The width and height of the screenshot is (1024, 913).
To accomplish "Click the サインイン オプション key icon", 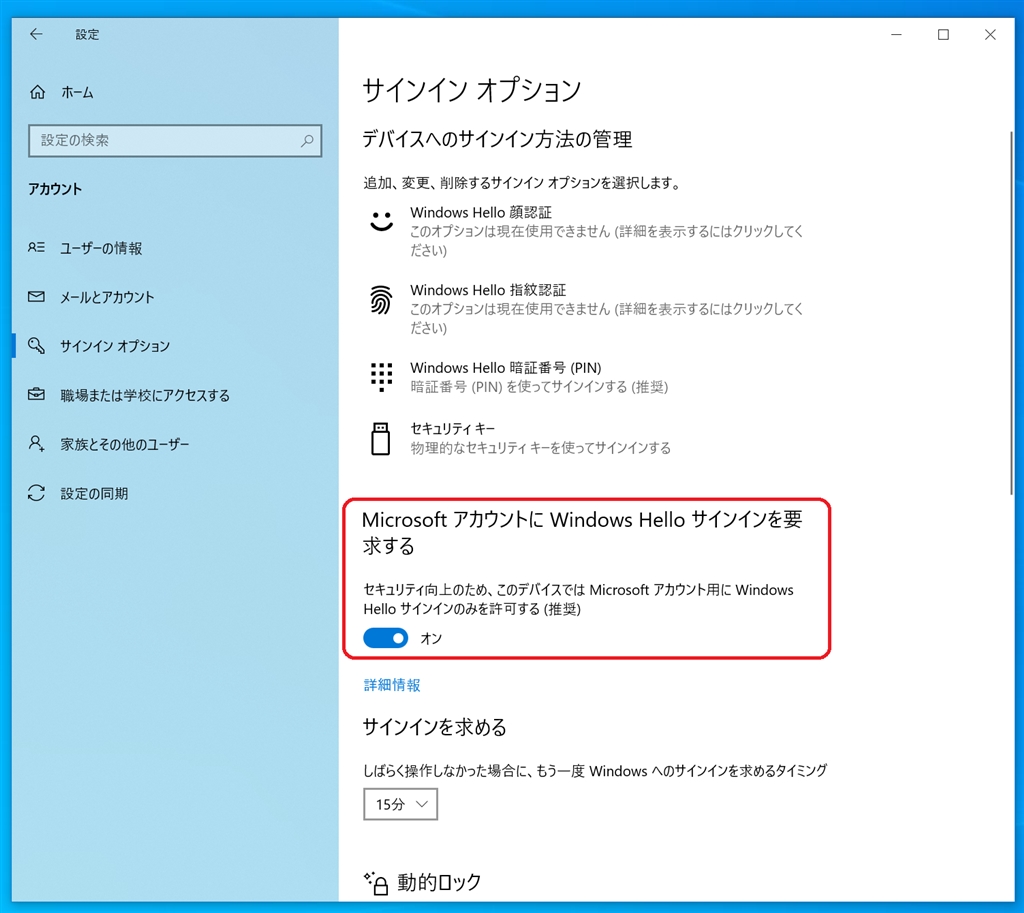I will (x=37, y=345).
